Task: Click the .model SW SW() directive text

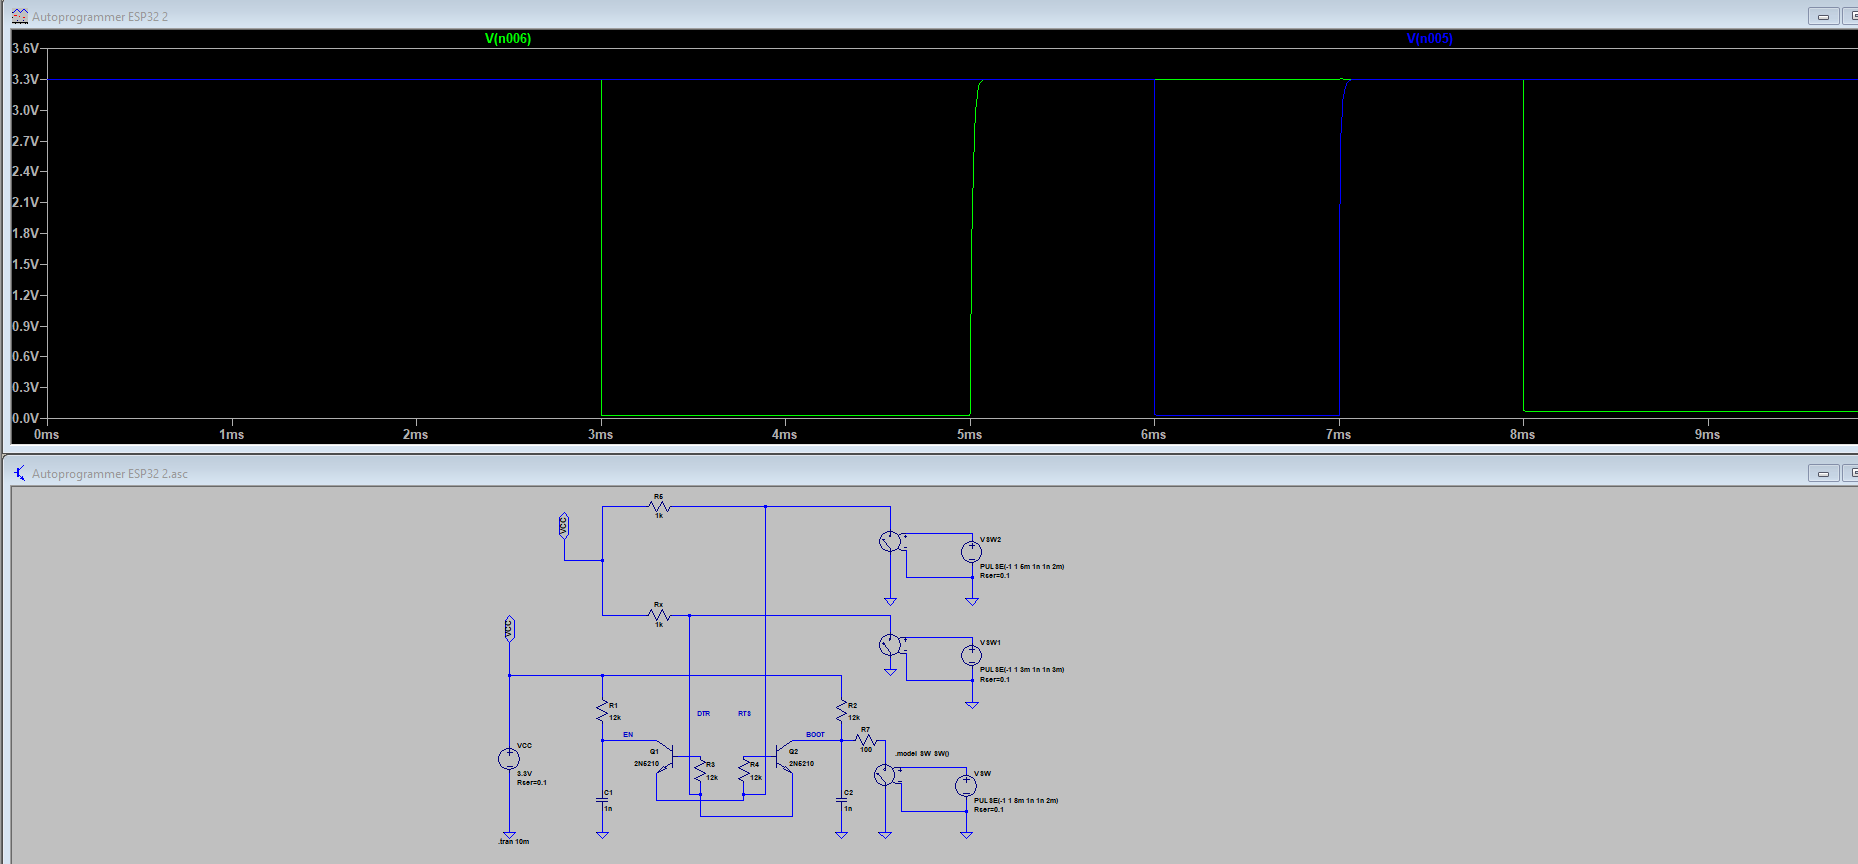Action: click(922, 754)
